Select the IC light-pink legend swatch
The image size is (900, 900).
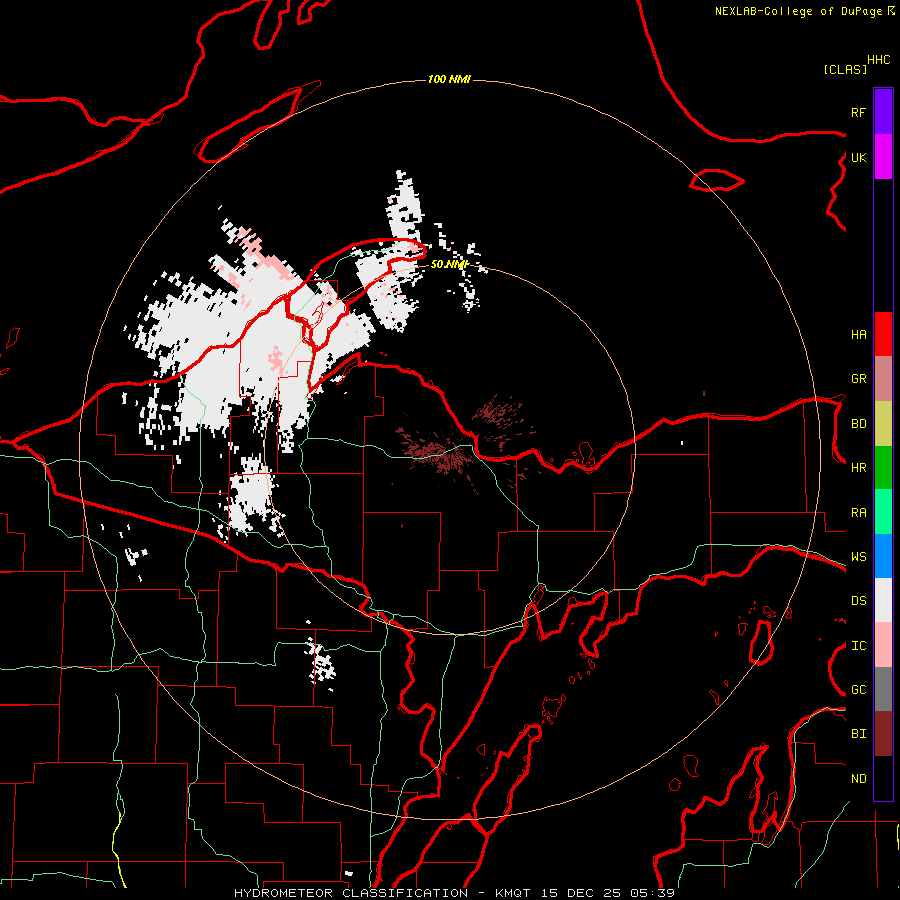[x=883, y=645]
